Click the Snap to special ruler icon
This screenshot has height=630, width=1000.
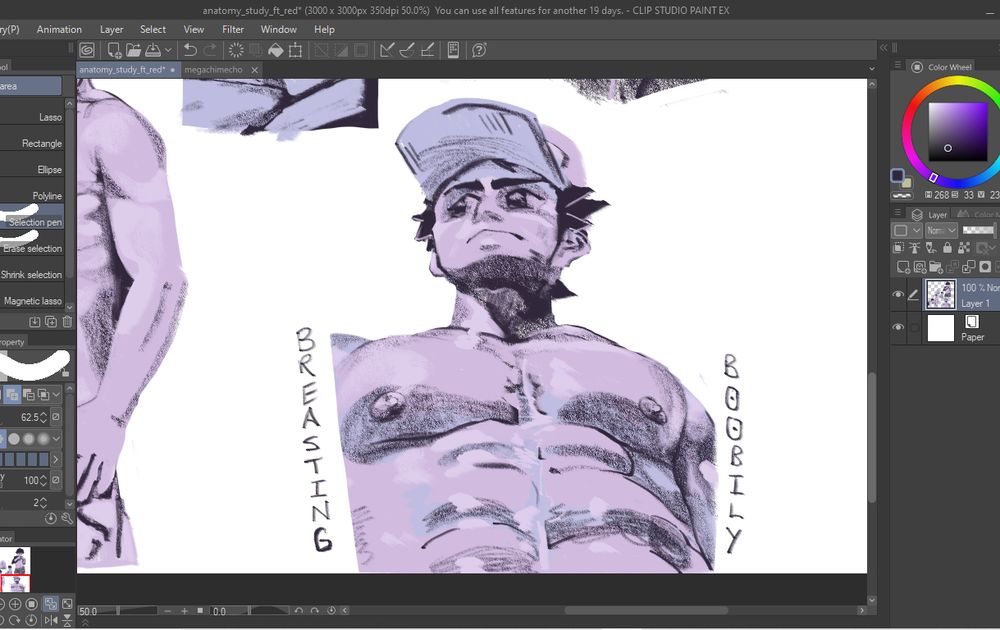pyautogui.click(x=407, y=50)
